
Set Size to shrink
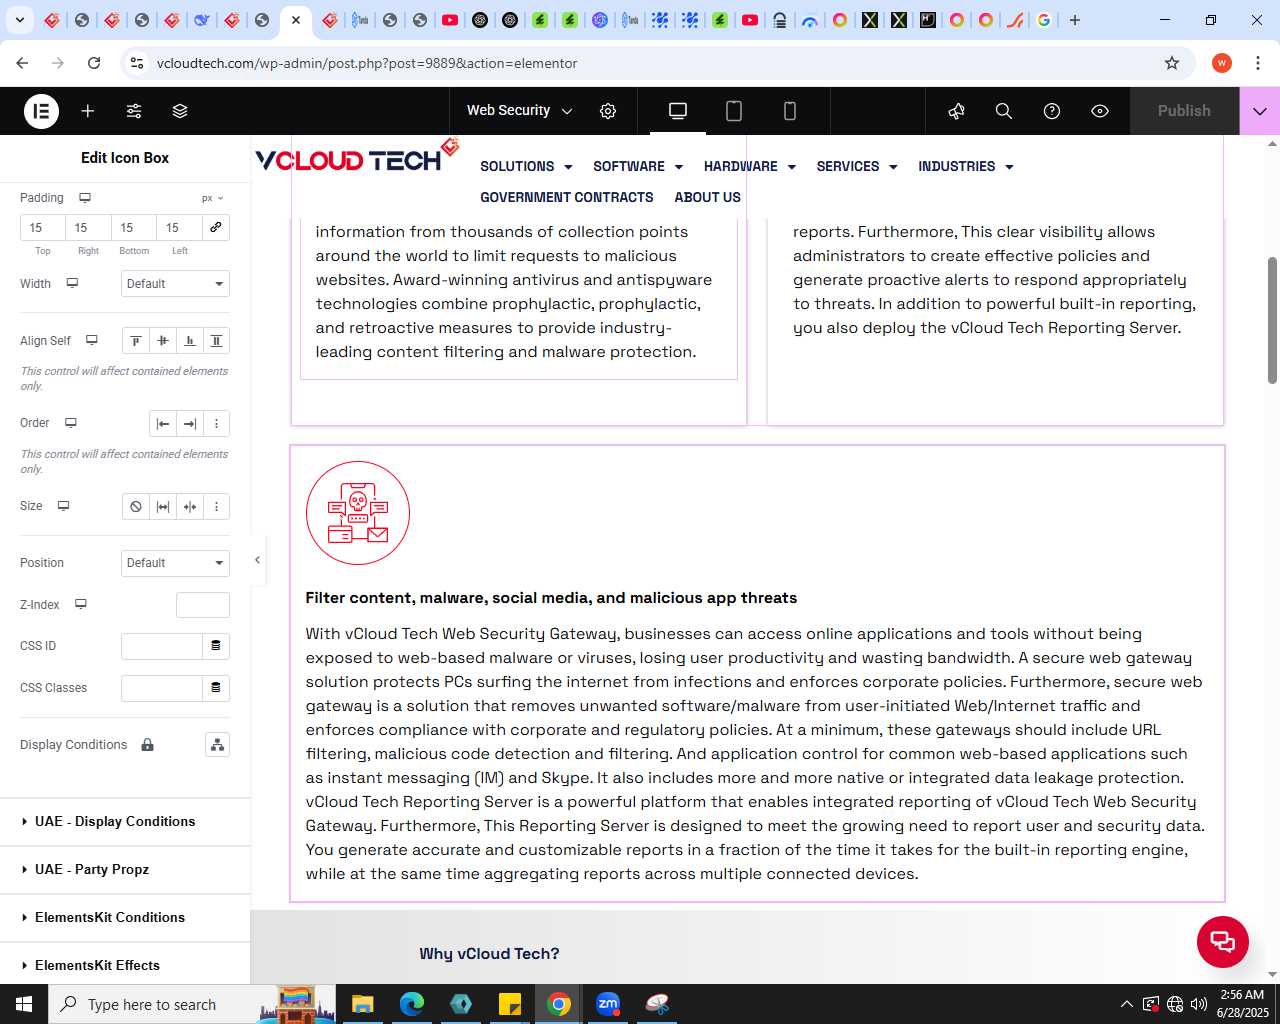pos(190,507)
